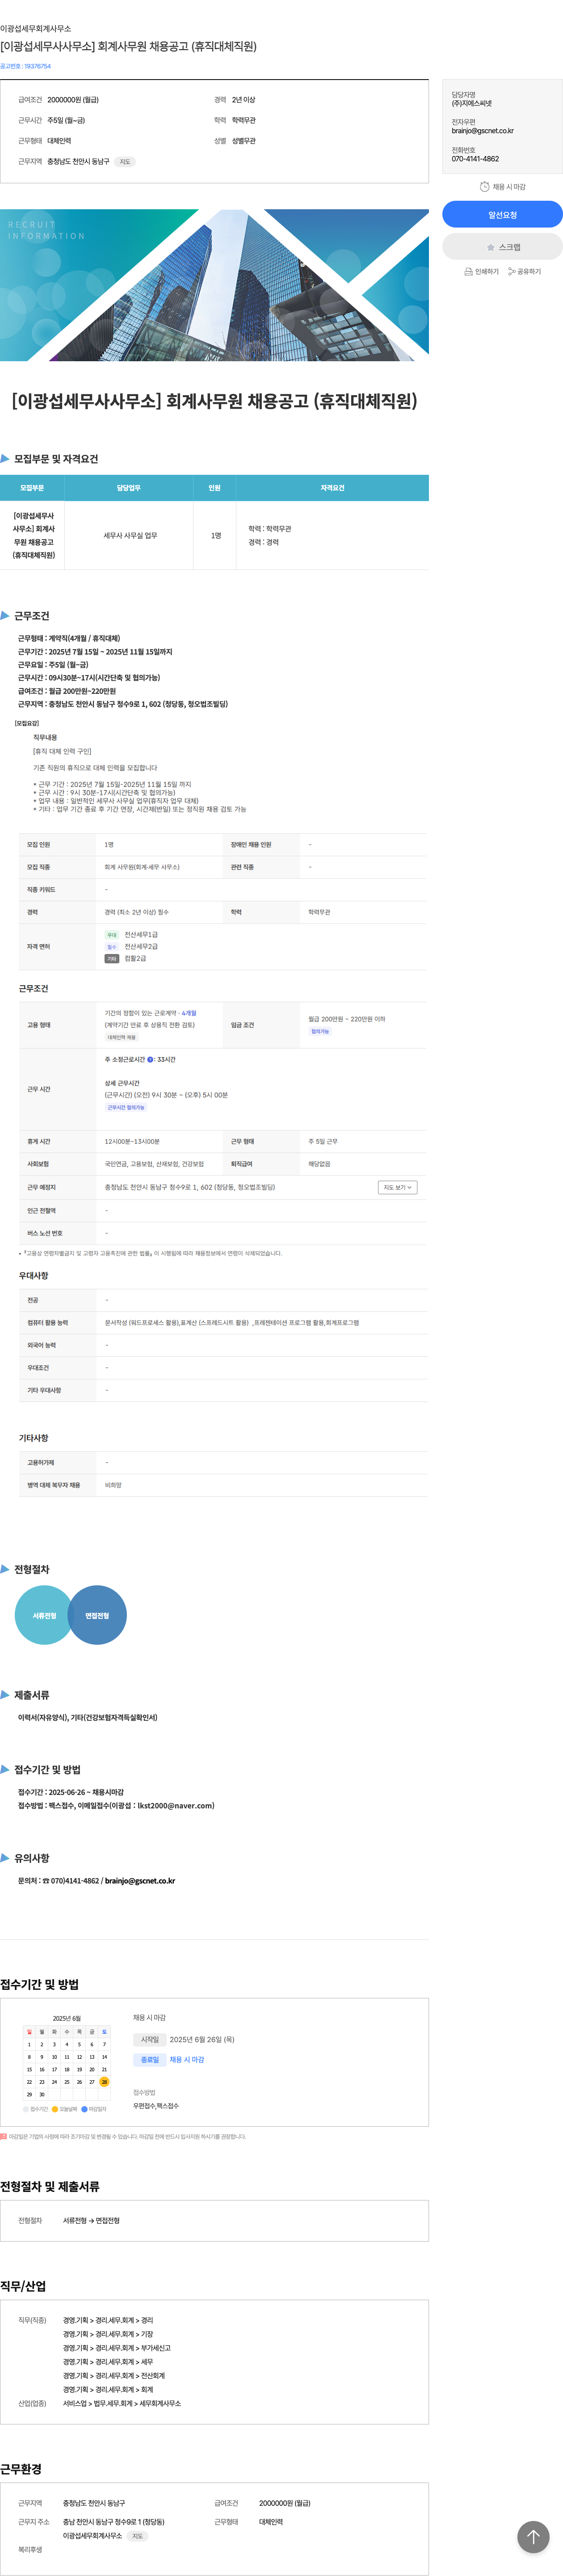563x2576 pixels.
Task: Click the 자격요건 table header
Action: point(332,488)
